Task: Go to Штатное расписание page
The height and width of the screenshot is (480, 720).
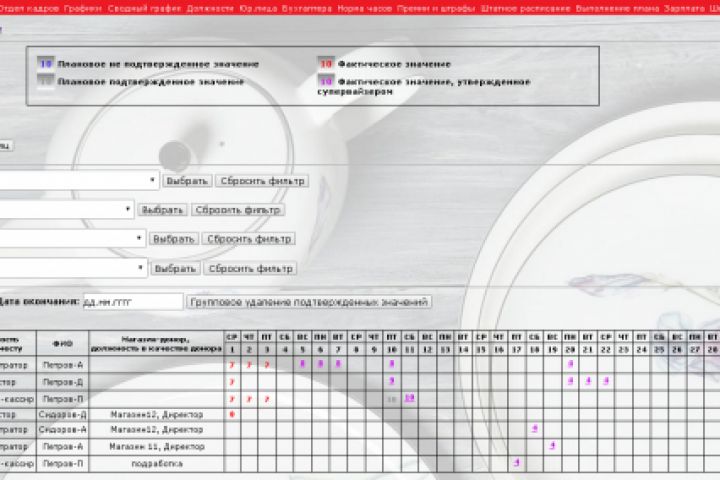Action: tap(525, 8)
